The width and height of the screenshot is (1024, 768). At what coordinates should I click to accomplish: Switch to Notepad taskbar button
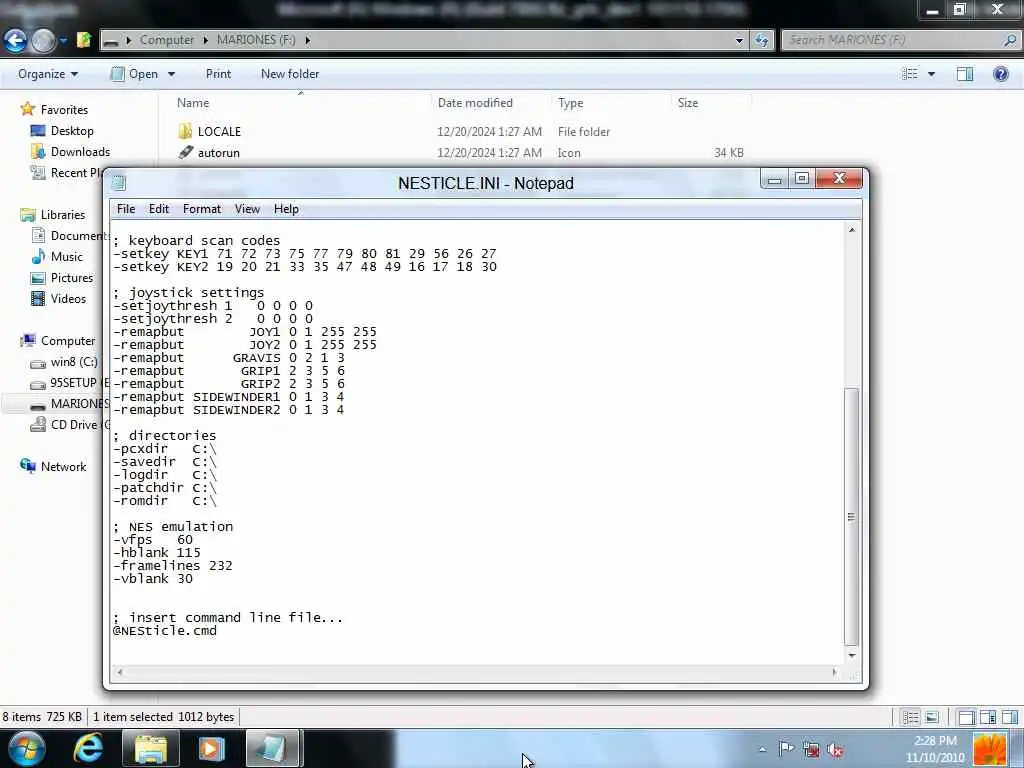coord(272,748)
